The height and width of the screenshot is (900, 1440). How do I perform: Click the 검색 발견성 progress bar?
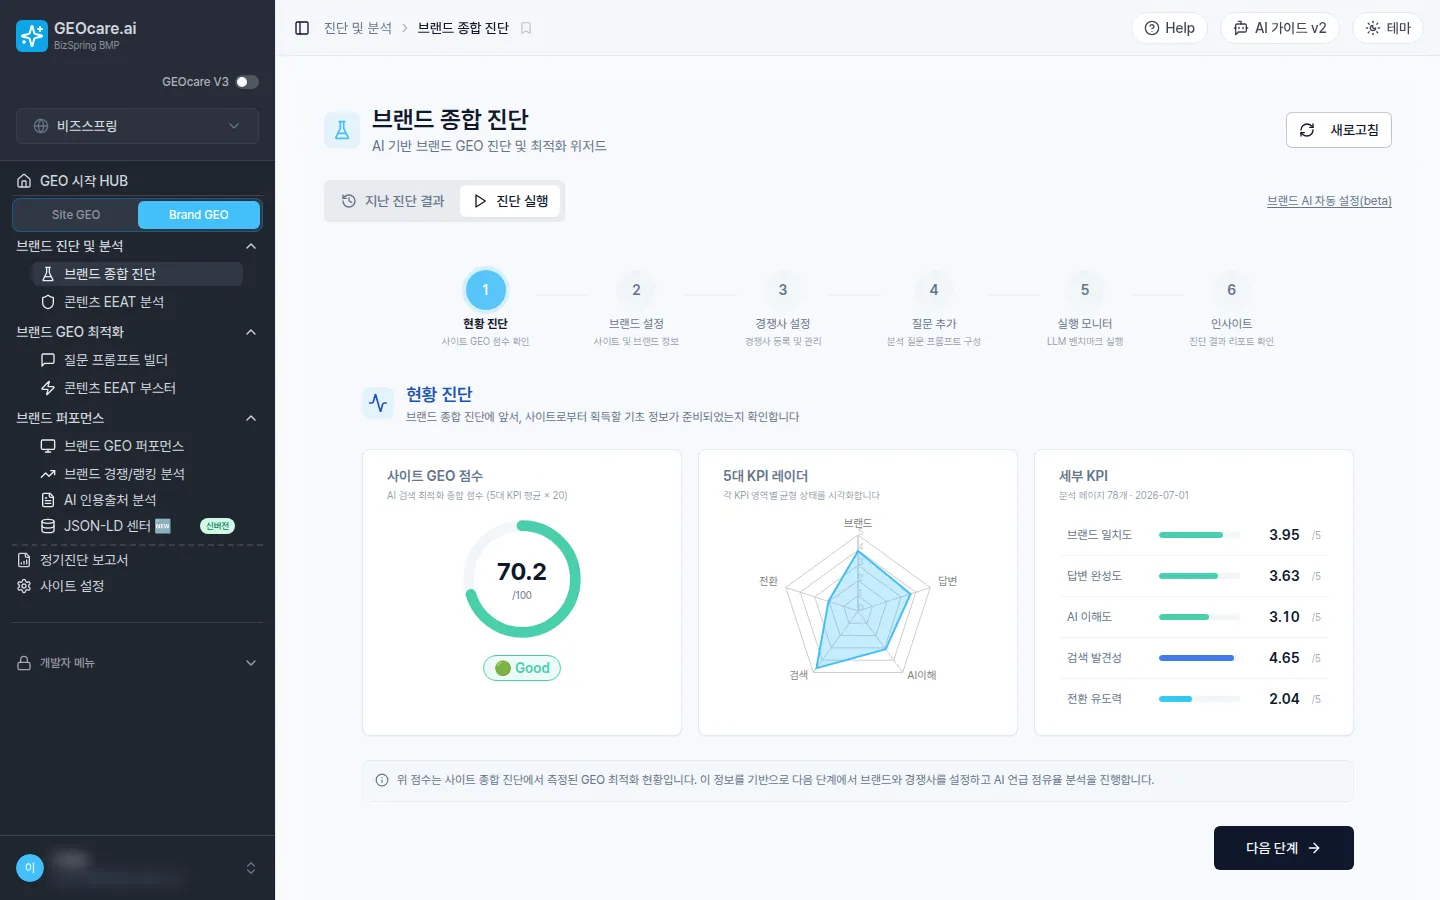1199,658
